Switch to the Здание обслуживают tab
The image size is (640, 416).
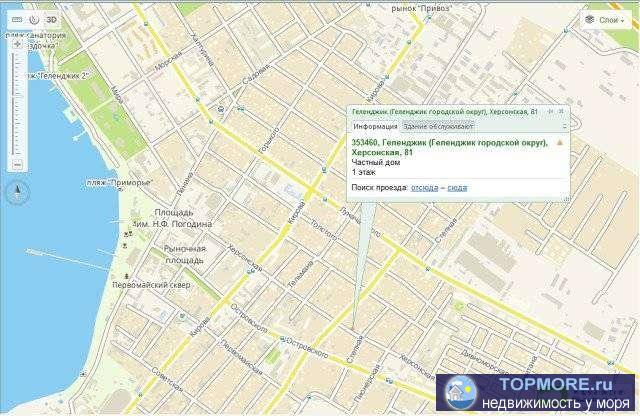pyautogui.click(x=438, y=127)
